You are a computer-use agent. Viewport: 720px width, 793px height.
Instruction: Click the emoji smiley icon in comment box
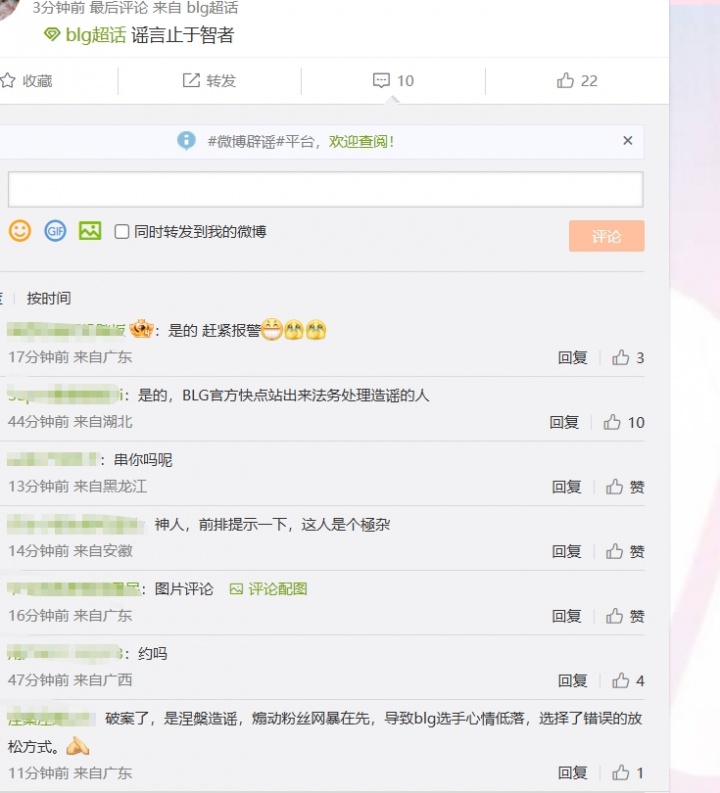(20, 231)
